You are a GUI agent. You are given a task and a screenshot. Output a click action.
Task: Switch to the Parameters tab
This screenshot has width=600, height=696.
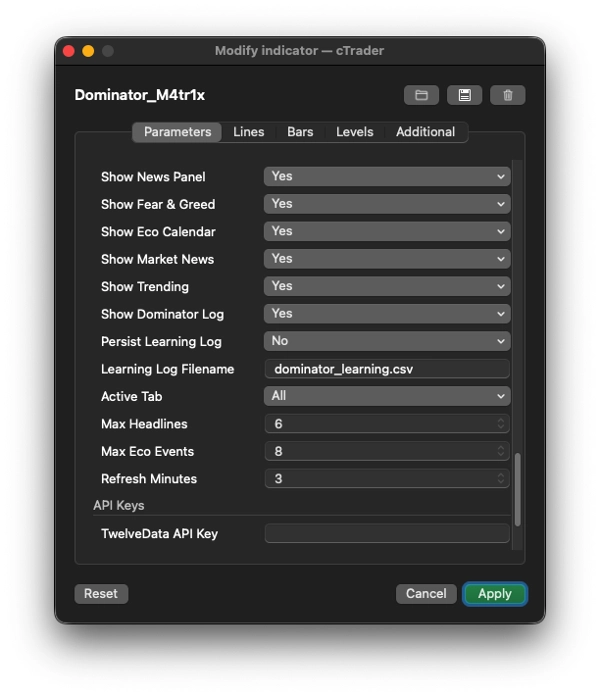[x=177, y=132]
